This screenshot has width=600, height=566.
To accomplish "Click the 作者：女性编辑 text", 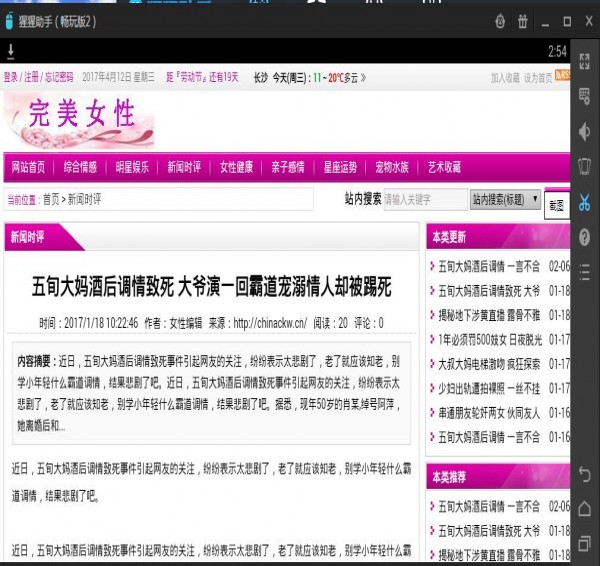I will (x=173, y=323).
